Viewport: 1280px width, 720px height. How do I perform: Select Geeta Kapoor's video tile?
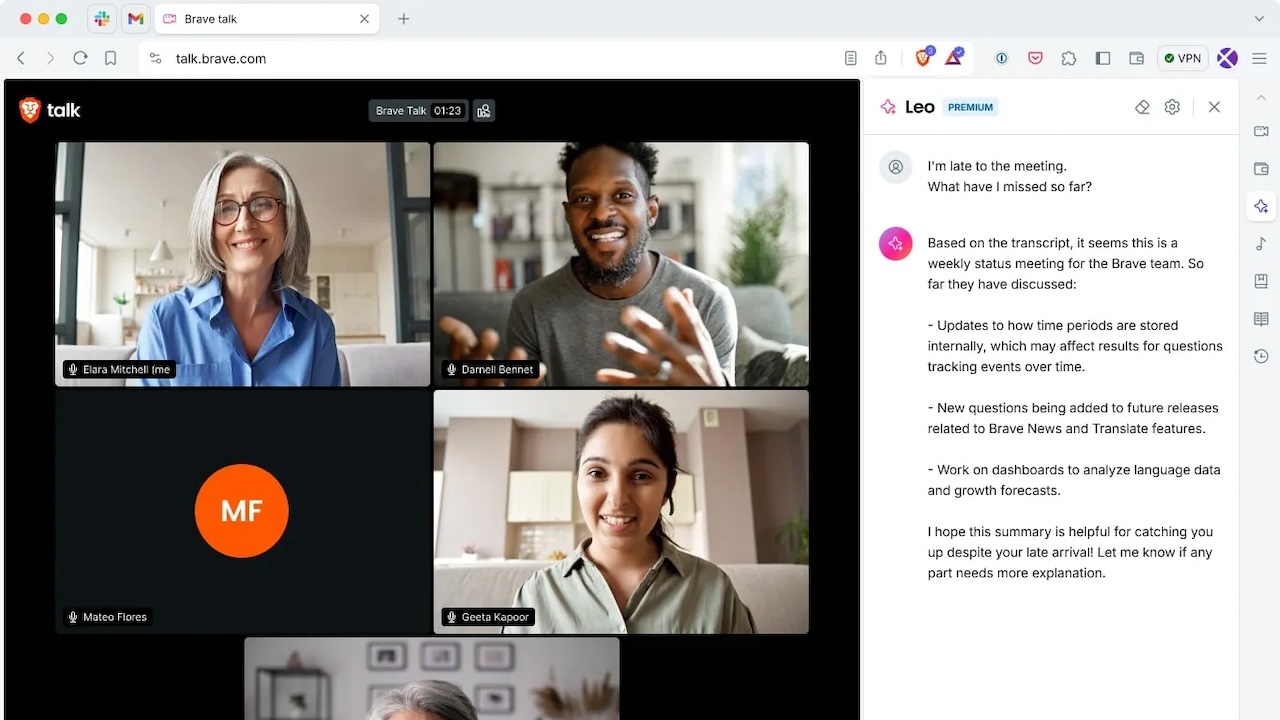[621, 512]
